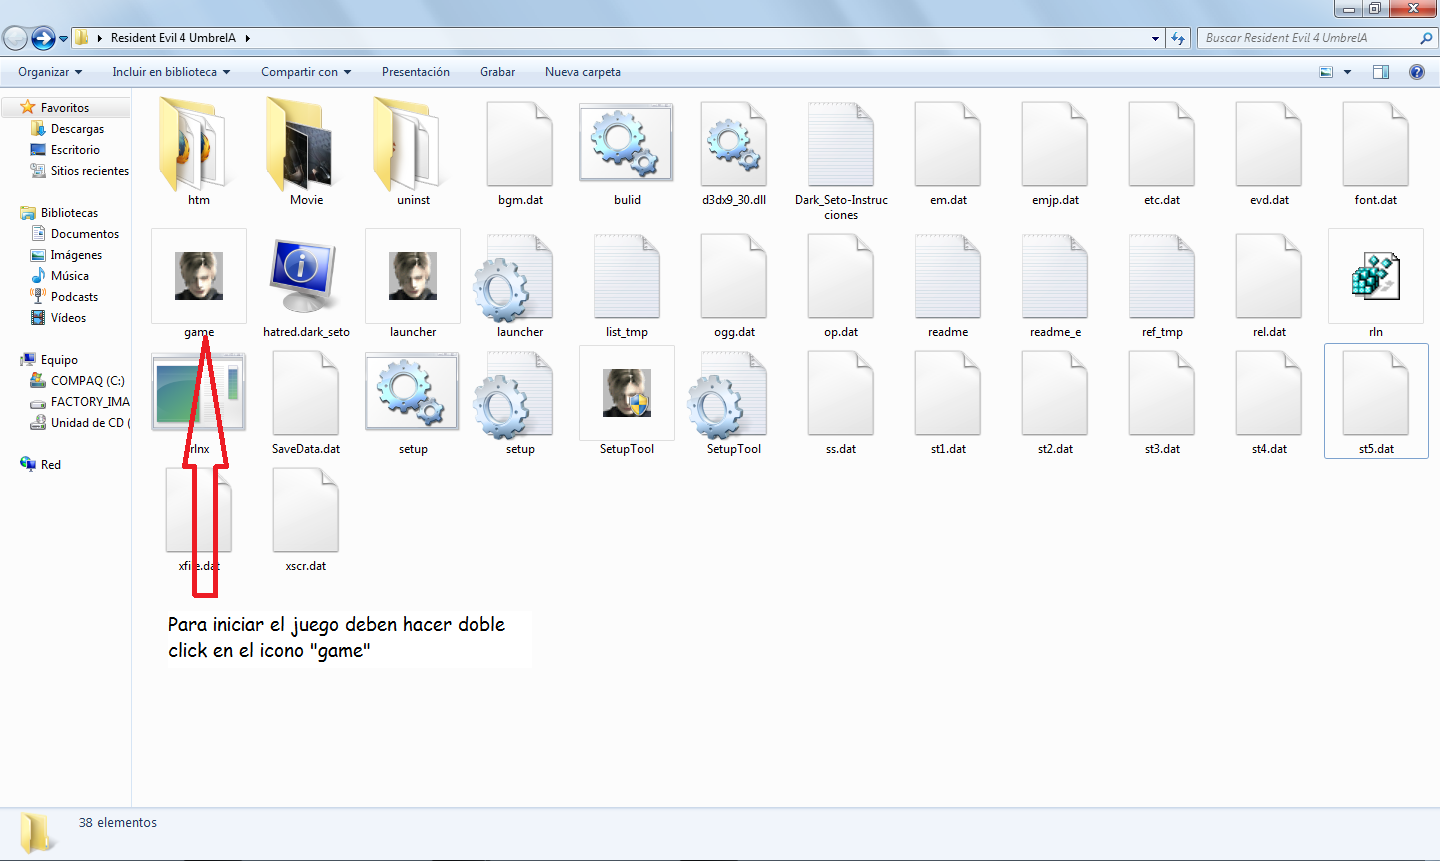This screenshot has width=1441, height=861.
Task: Select the uninst folder
Action: click(x=413, y=152)
